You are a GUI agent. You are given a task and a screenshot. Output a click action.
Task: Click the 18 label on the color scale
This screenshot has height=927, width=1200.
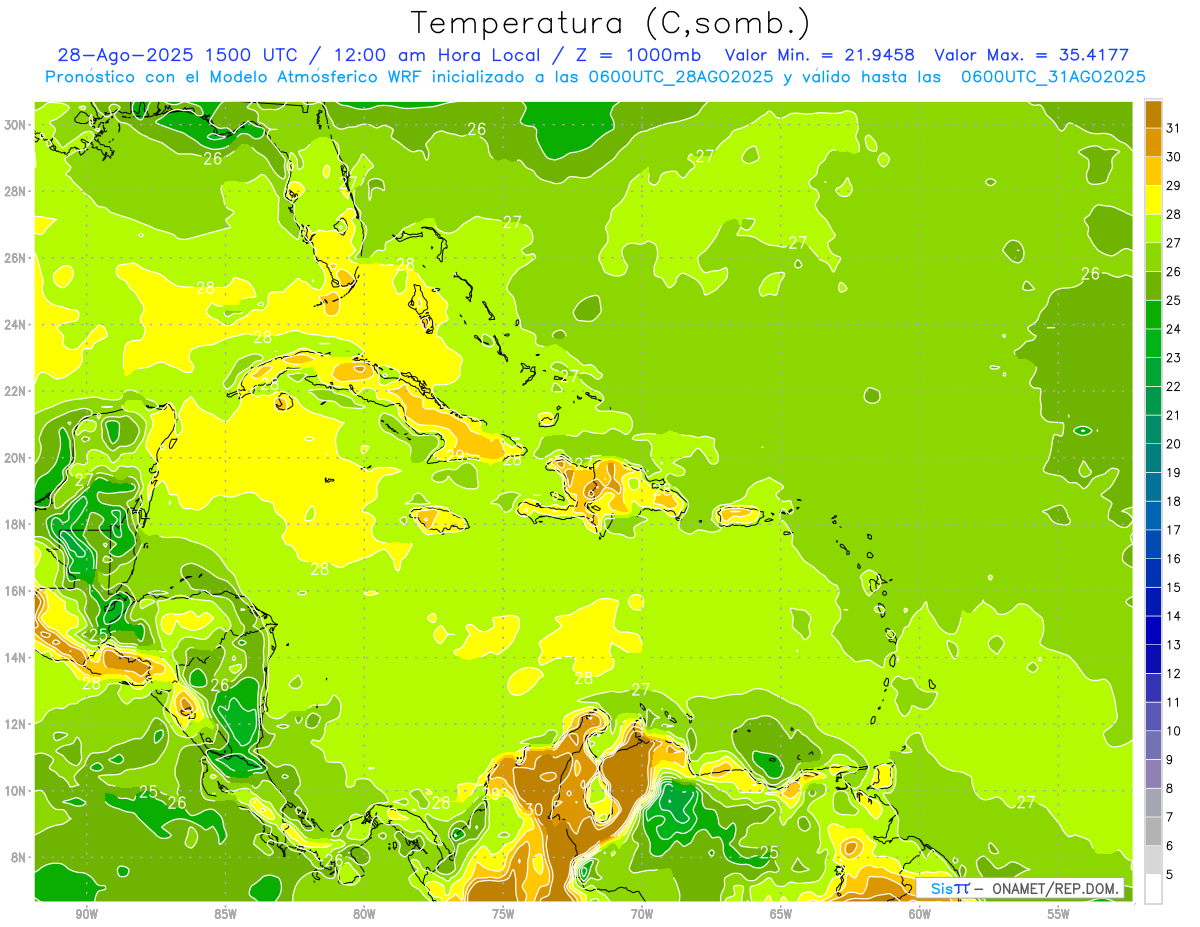1173,501
